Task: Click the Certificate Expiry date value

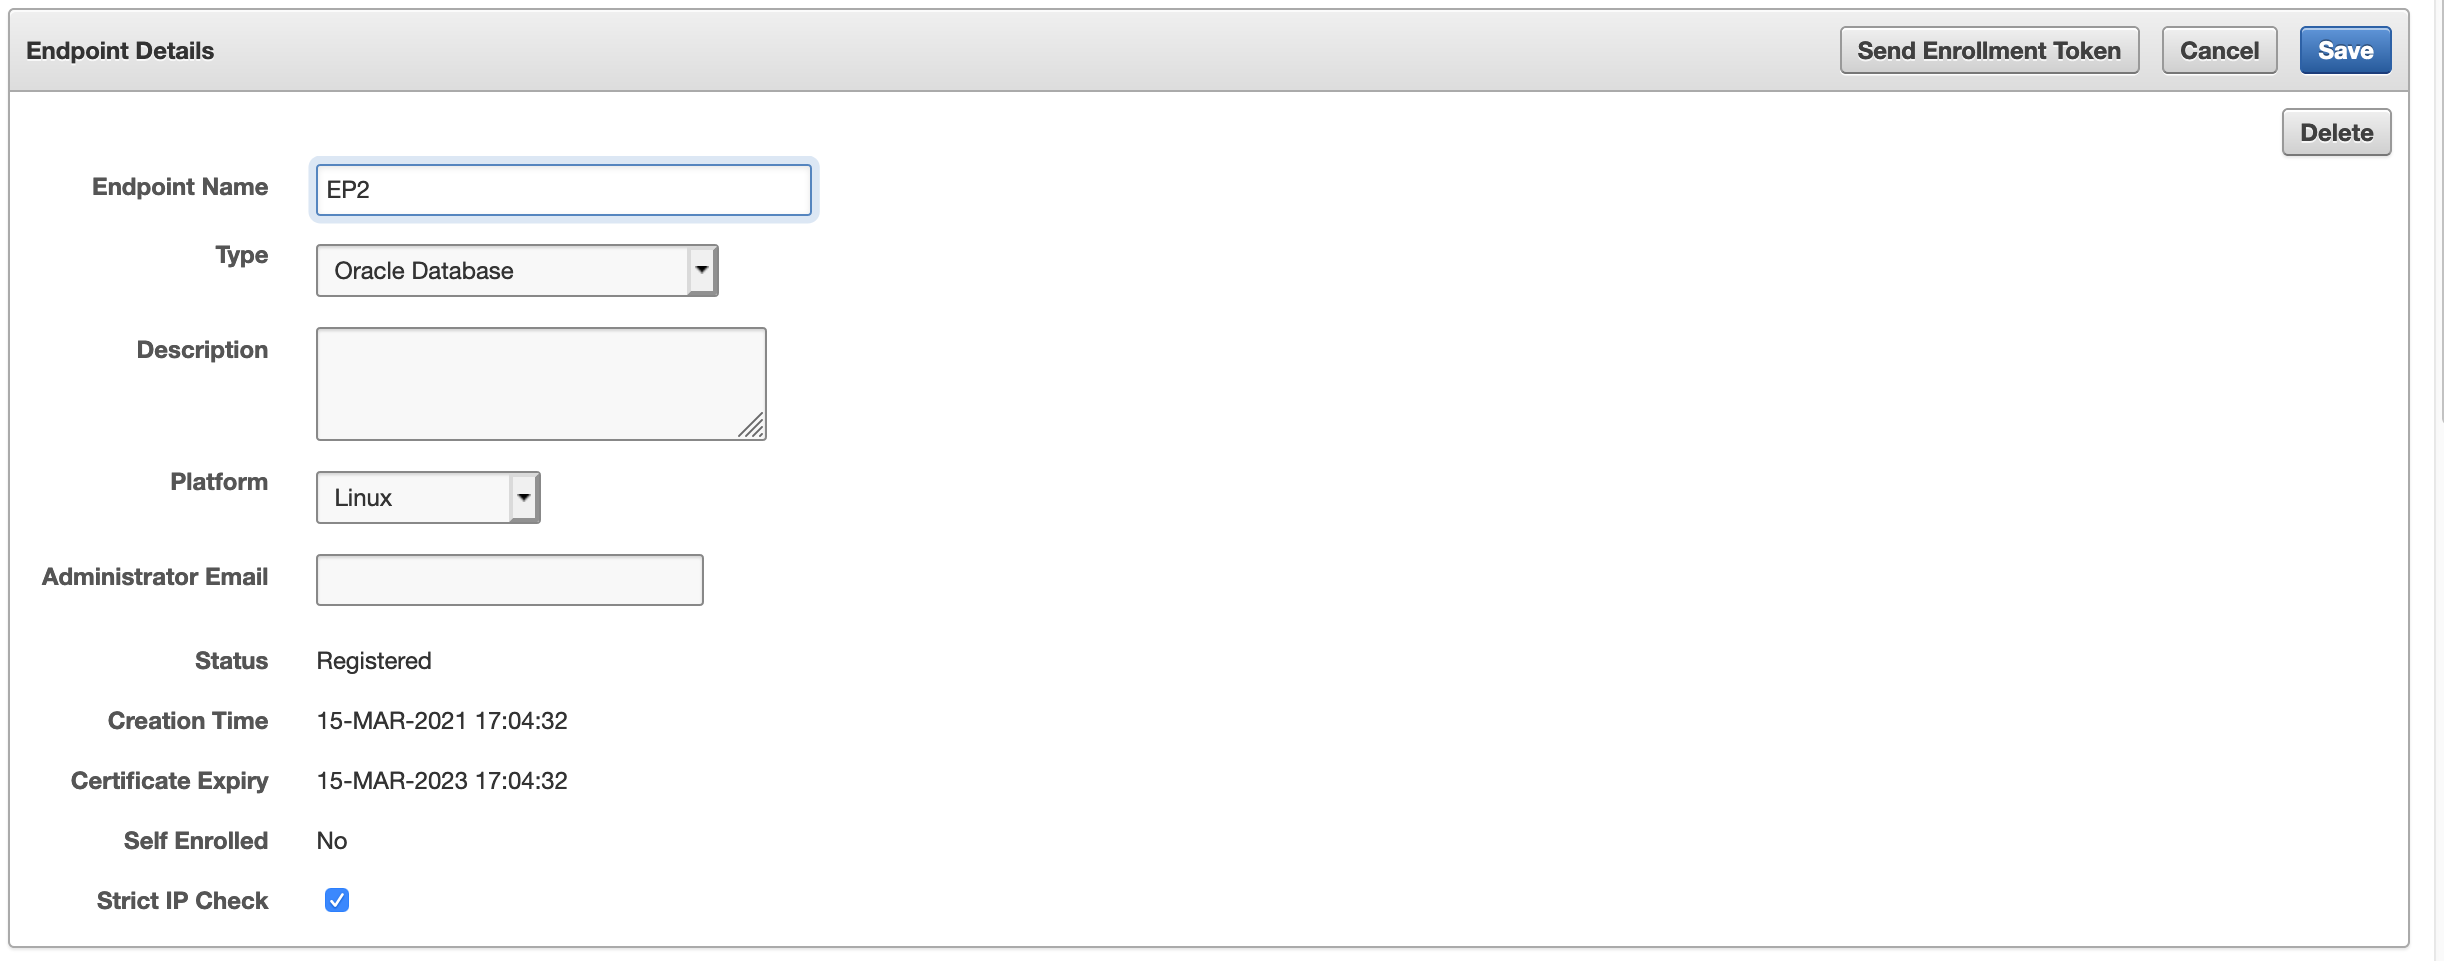Action: click(441, 780)
